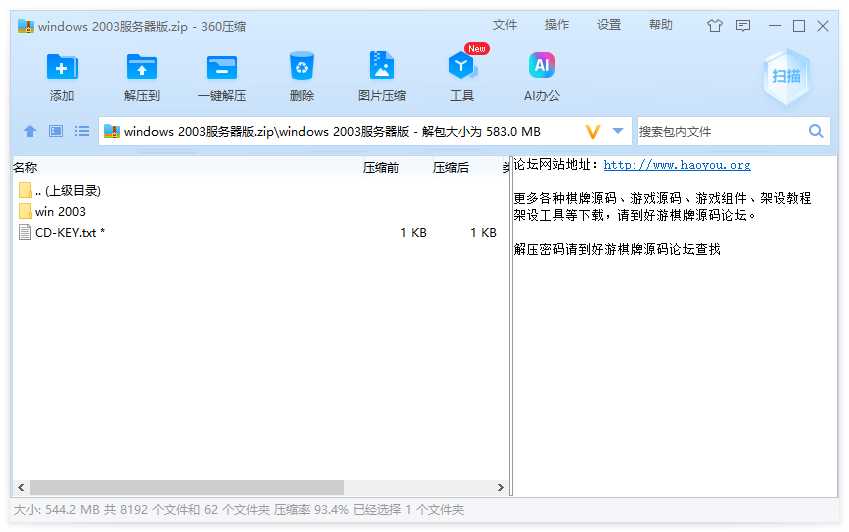
Task: Click the 解压到 (Extract to) icon
Action: [x=141, y=67]
